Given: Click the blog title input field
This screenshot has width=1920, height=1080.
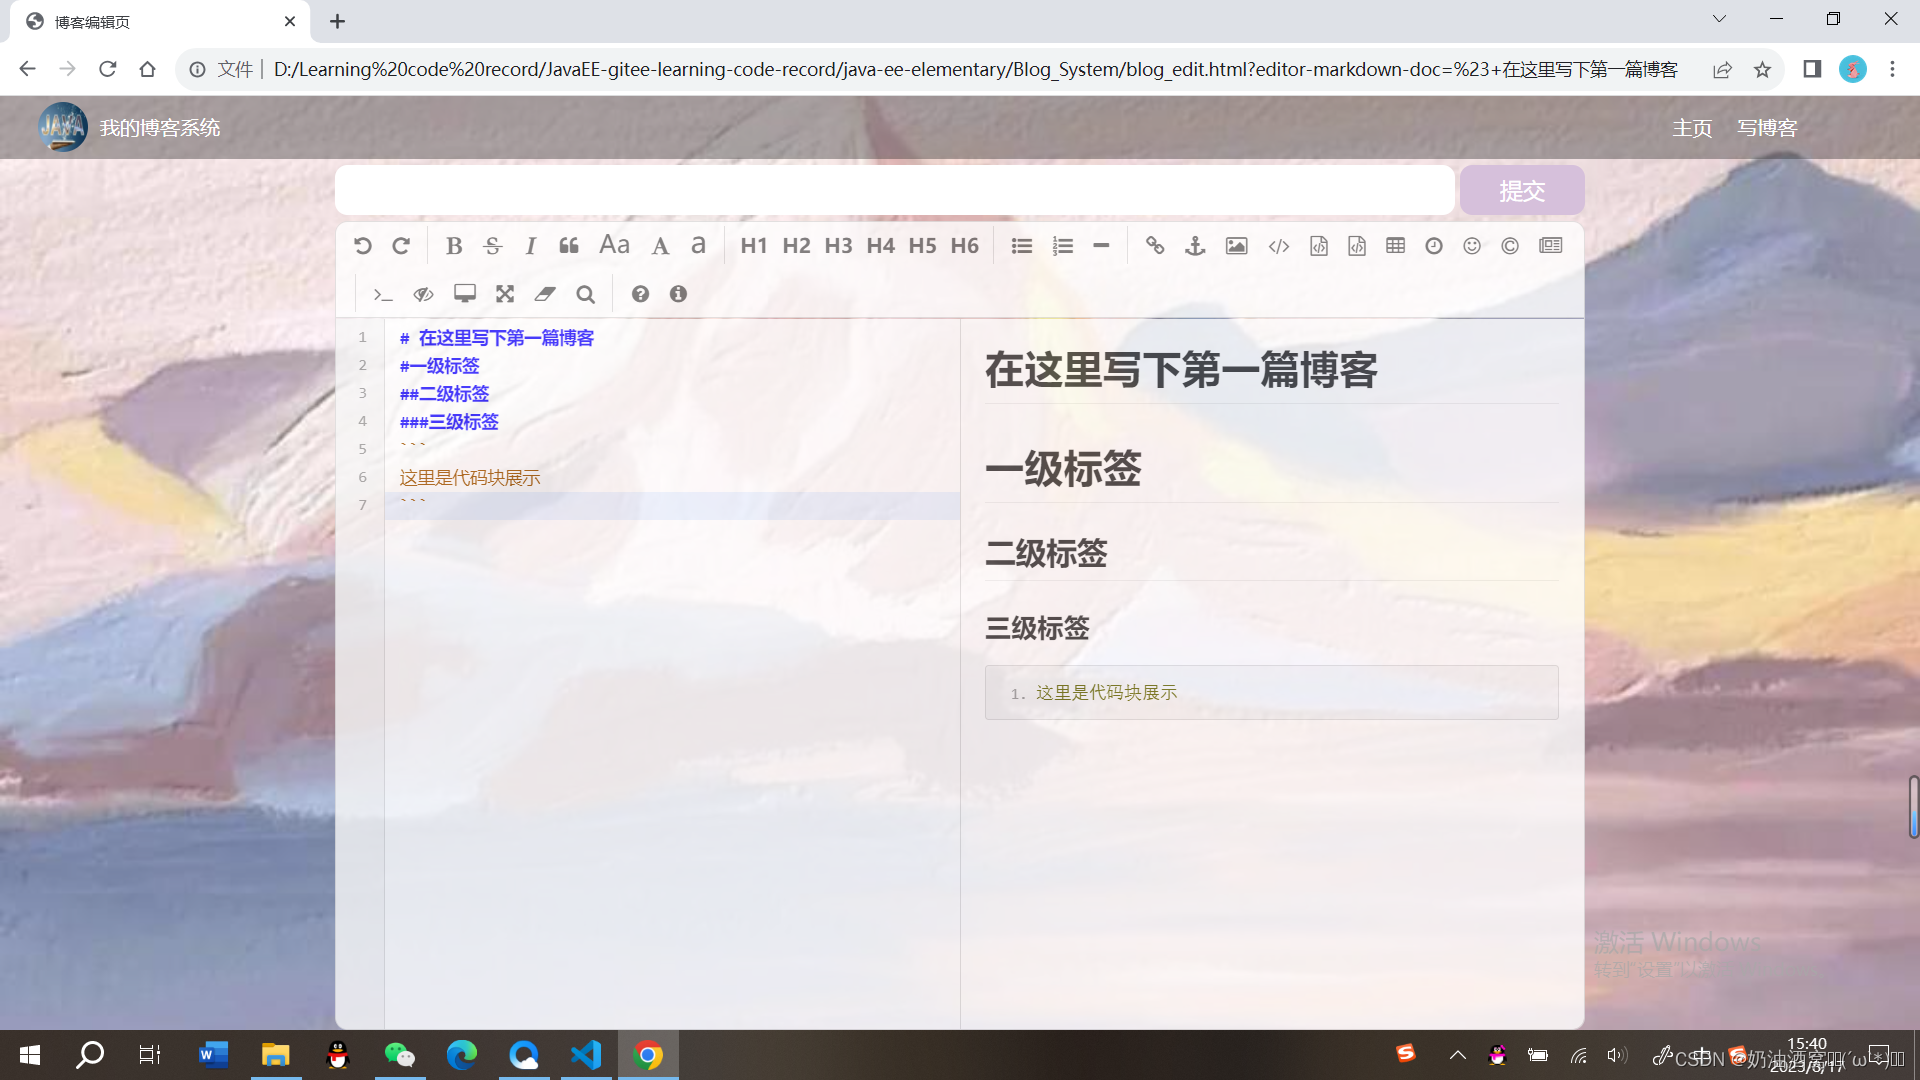Looking at the screenshot, I should click(x=895, y=190).
